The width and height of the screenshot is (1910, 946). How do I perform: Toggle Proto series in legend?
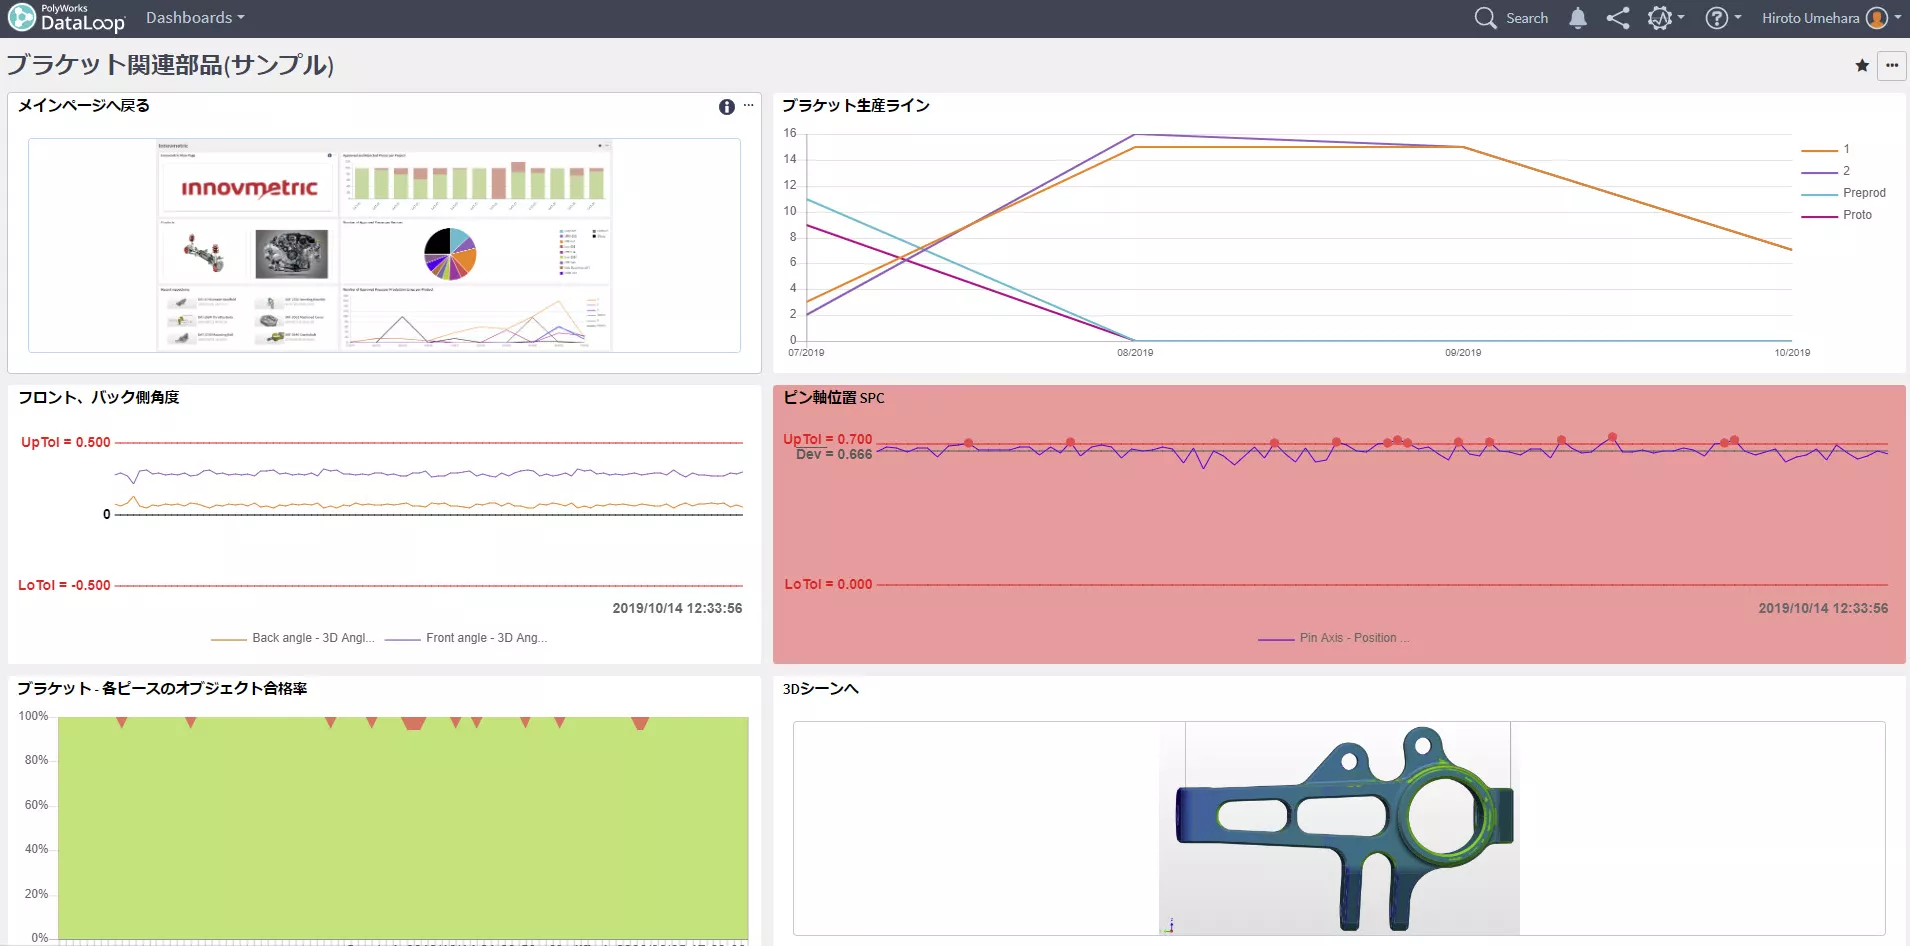pos(1837,215)
